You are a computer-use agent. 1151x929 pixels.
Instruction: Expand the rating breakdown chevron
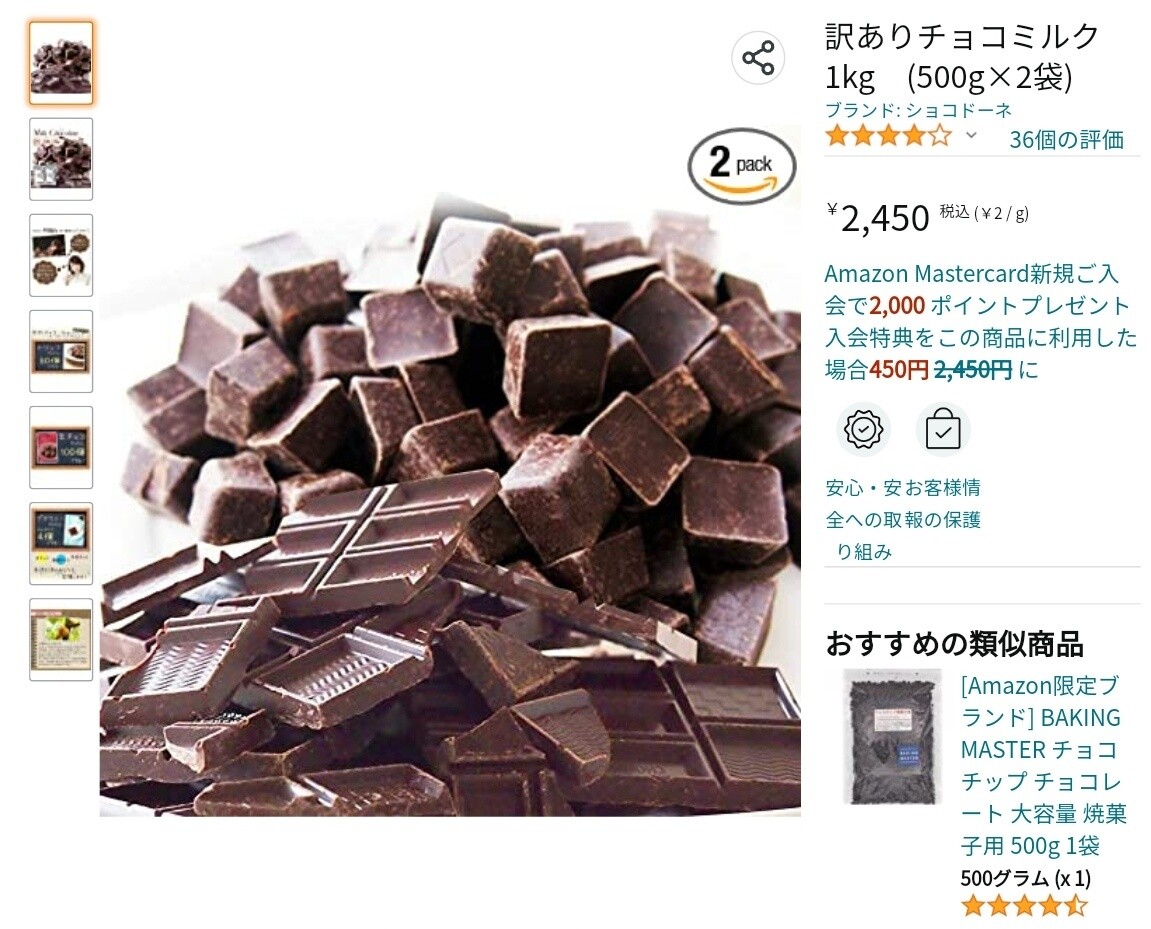pyautogui.click(x=971, y=136)
